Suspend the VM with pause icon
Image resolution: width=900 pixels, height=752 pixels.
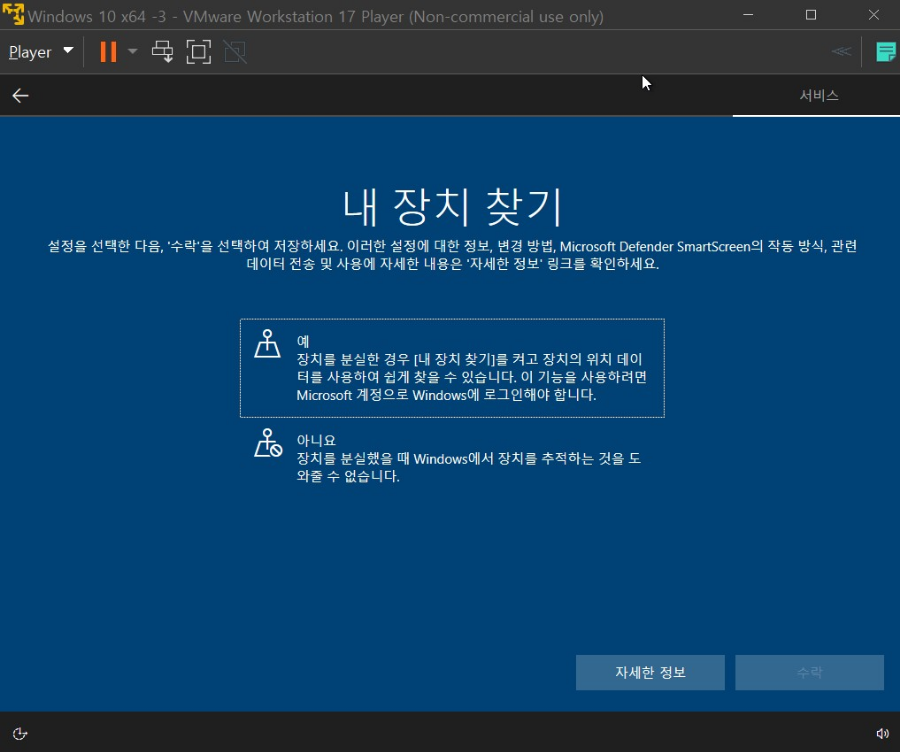click(x=108, y=52)
